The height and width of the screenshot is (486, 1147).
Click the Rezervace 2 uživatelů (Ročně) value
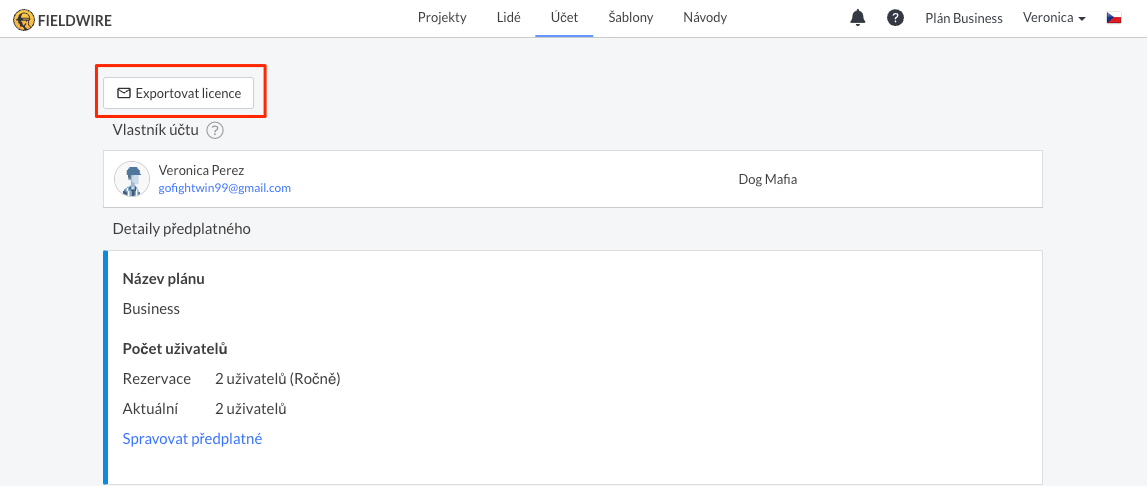[x=278, y=379]
